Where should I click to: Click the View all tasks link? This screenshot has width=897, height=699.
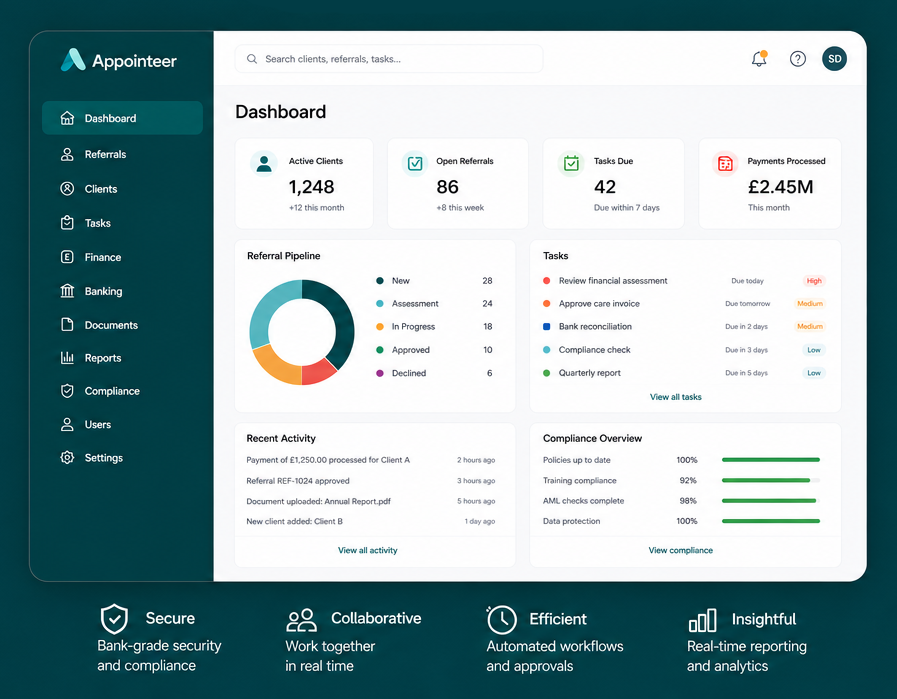coord(675,397)
